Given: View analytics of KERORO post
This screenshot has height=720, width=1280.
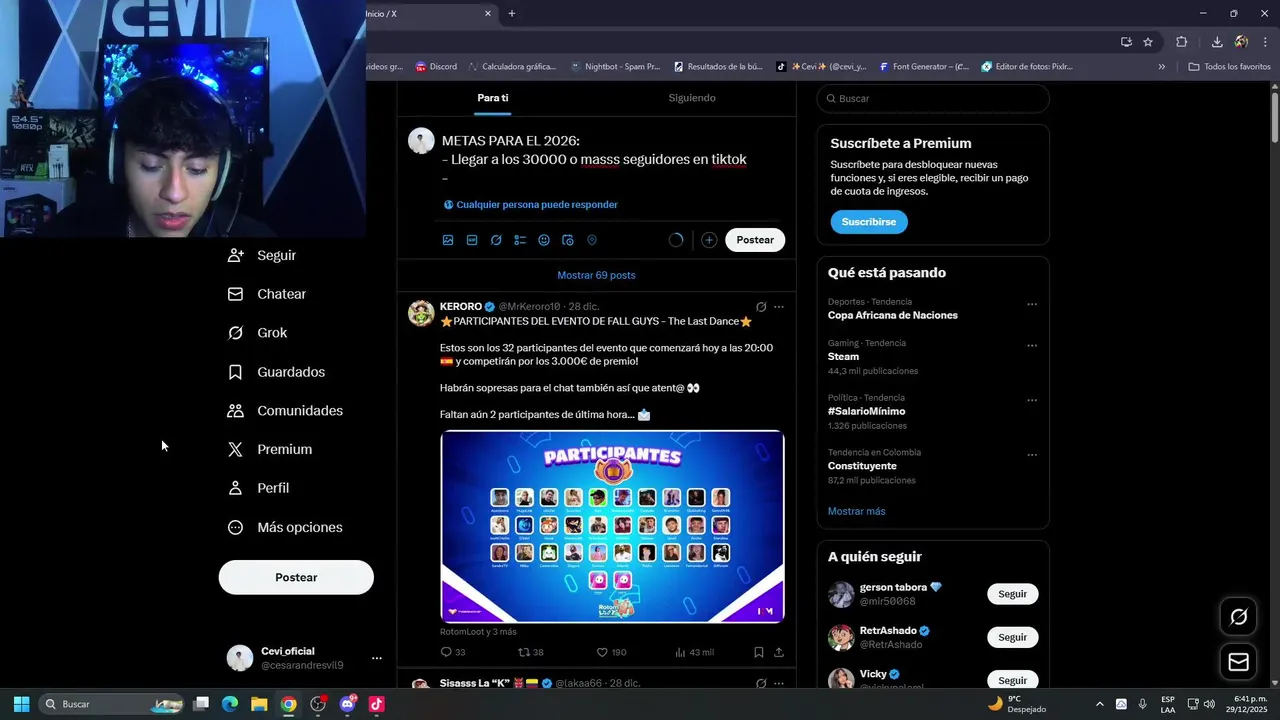Looking at the screenshot, I should pyautogui.click(x=694, y=652).
